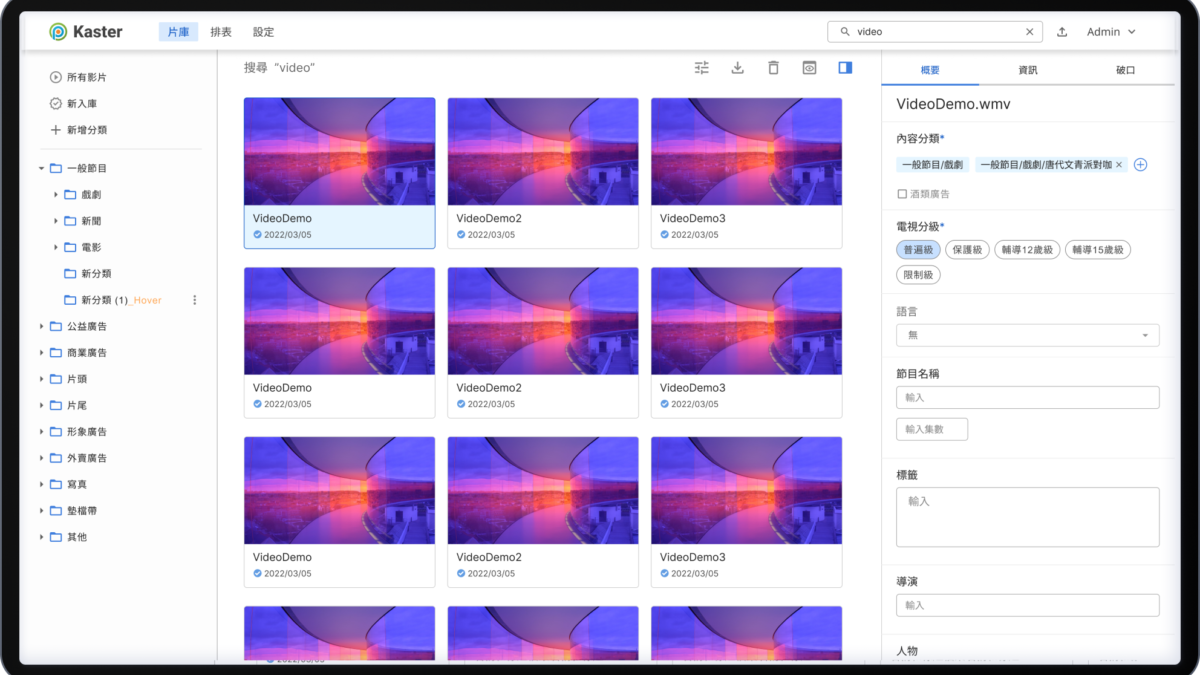Click the preview eye icon in toolbar
This screenshot has height=675, width=1200.
click(809, 68)
